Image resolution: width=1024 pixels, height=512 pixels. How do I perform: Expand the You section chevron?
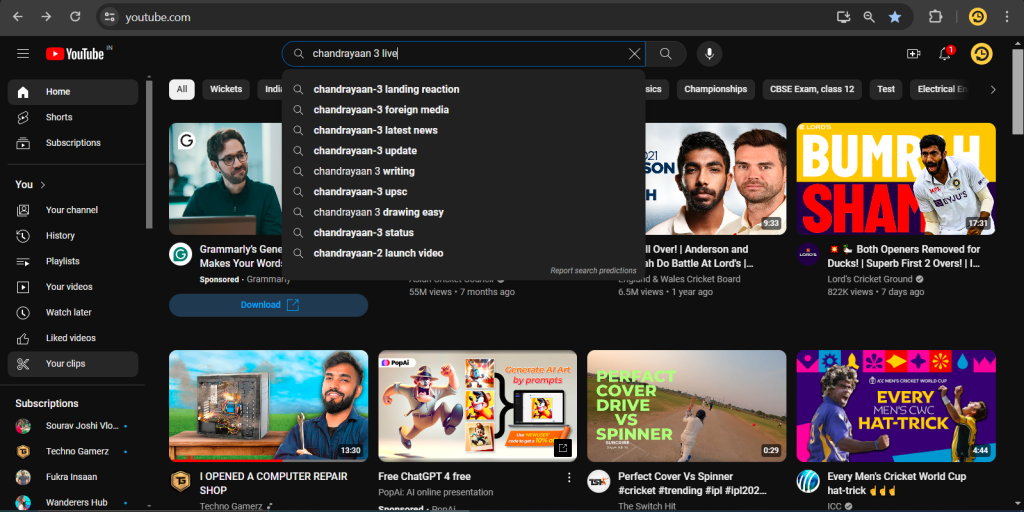pos(43,185)
